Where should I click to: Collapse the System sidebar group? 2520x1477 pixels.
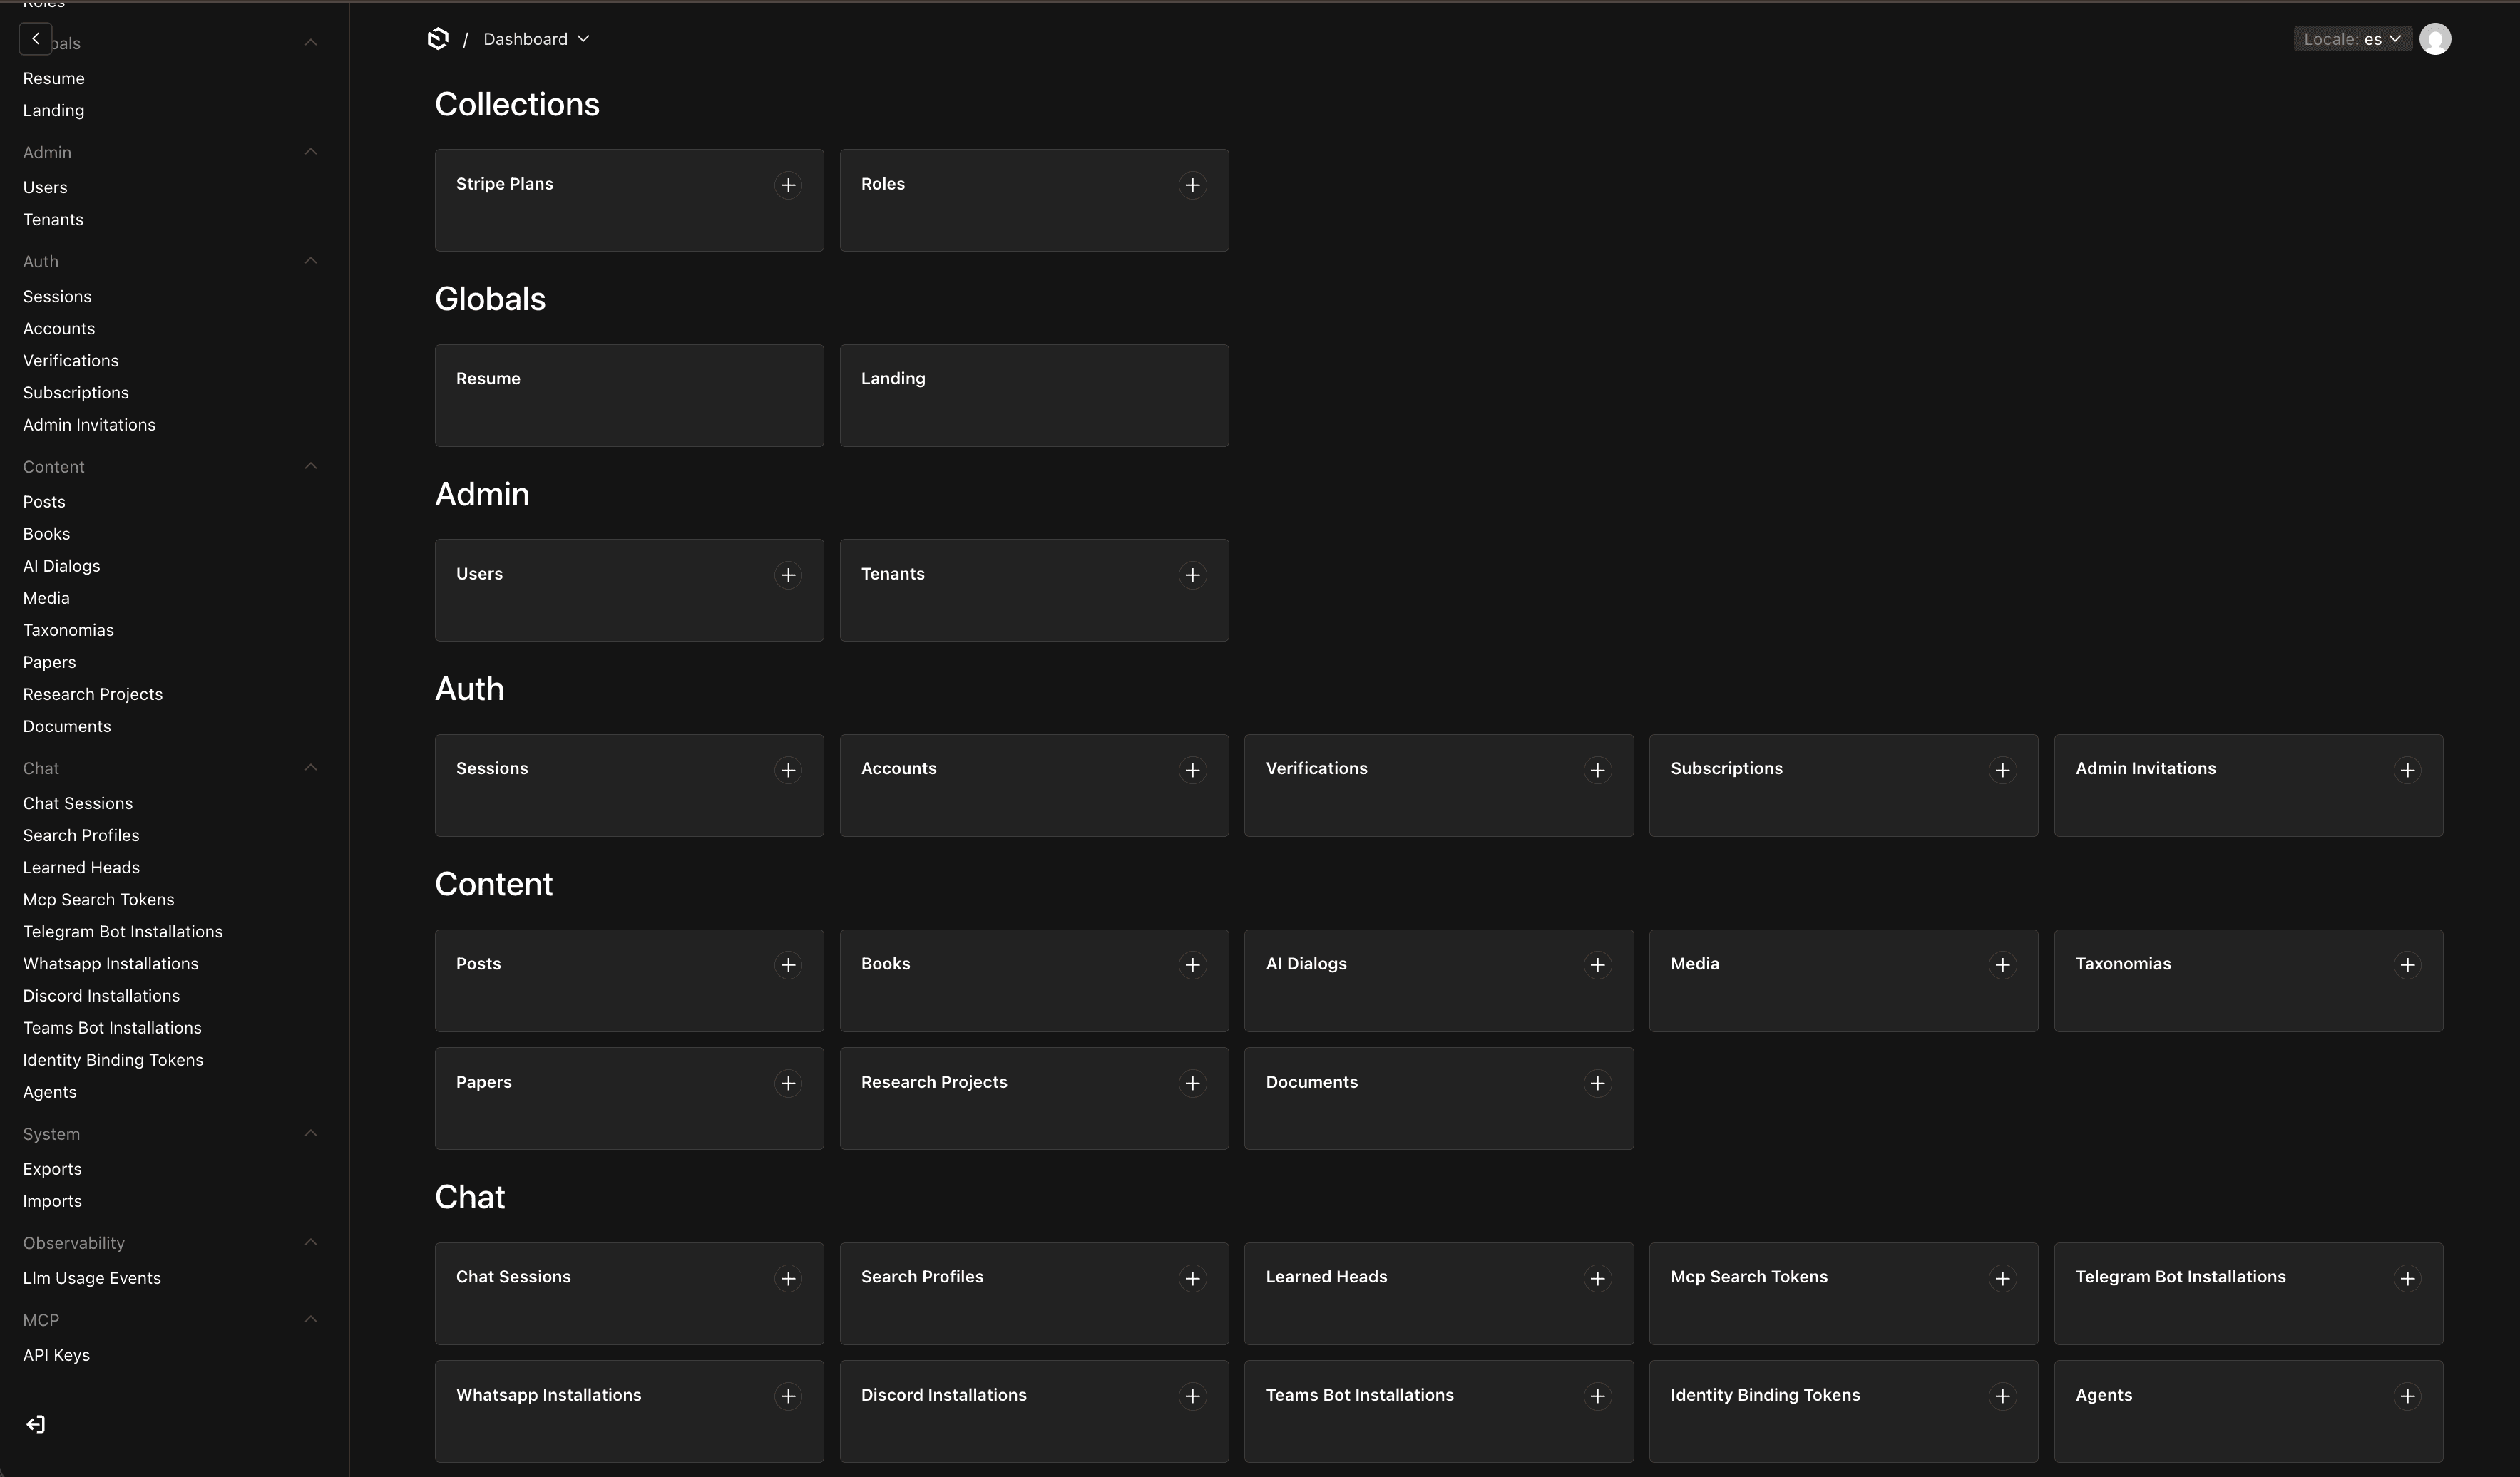pos(310,1133)
